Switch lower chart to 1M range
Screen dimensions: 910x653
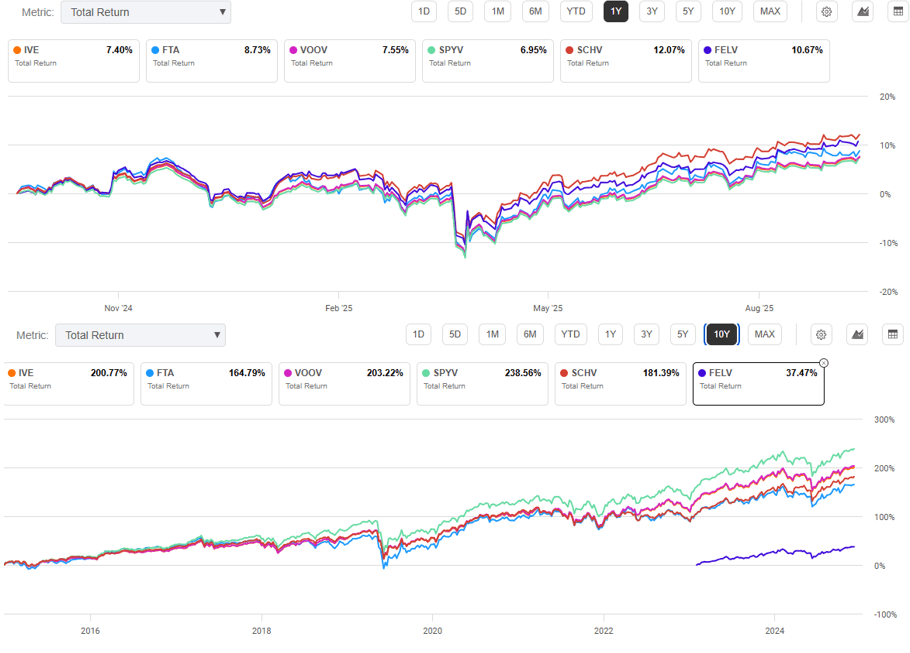click(x=491, y=335)
